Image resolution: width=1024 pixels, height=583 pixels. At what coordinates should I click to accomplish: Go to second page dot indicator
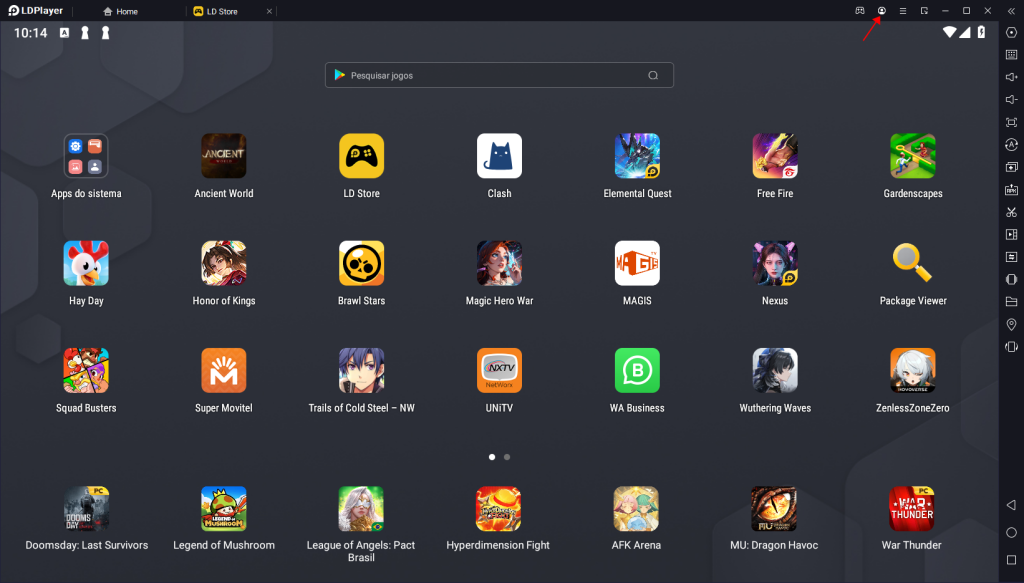(x=507, y=457)
